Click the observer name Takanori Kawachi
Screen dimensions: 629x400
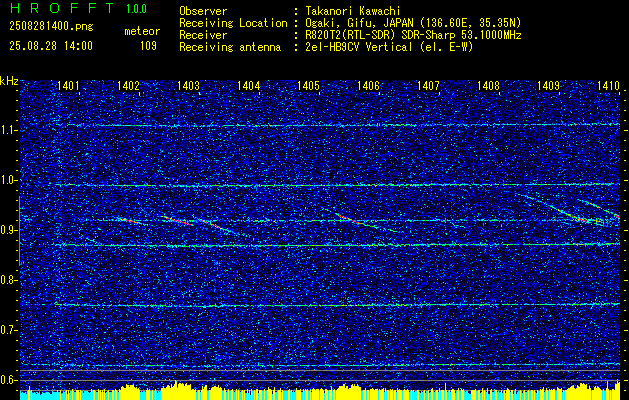pyautogui.click(x=352, y=11)
